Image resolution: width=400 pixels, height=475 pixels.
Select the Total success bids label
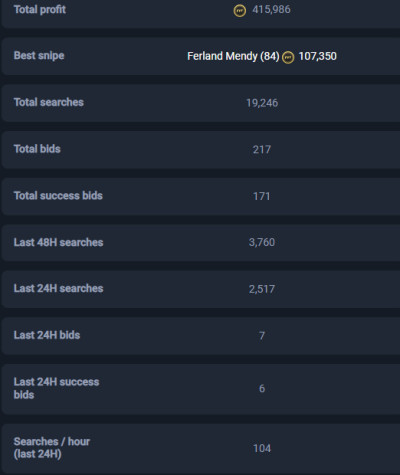(x=58, y=196)
